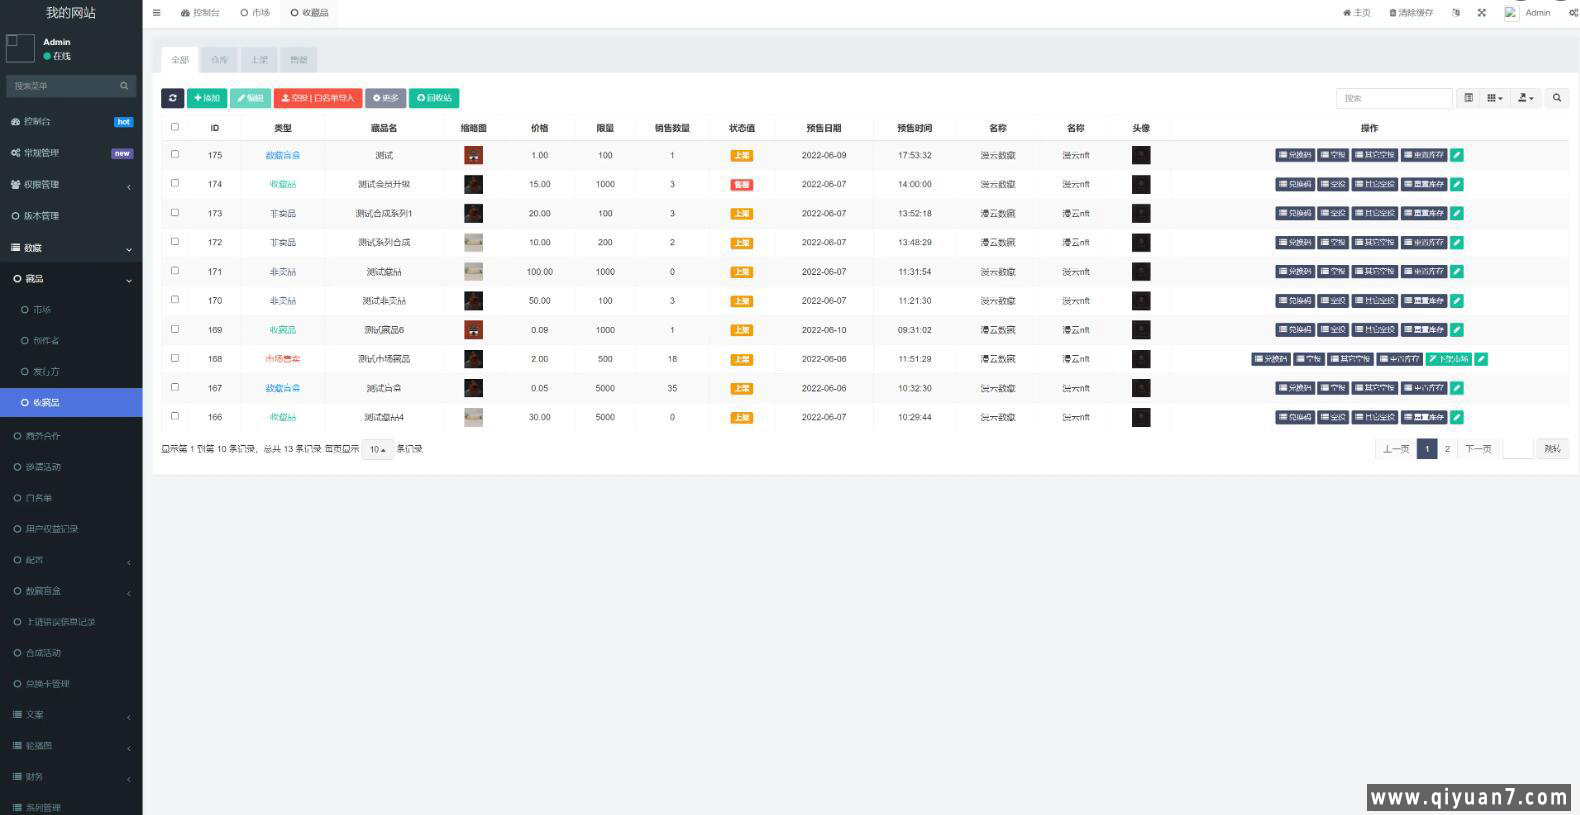1580x815 pixels.
Task: Toggle the sidebar hamburger menu icon
Action: pos(157,13)
